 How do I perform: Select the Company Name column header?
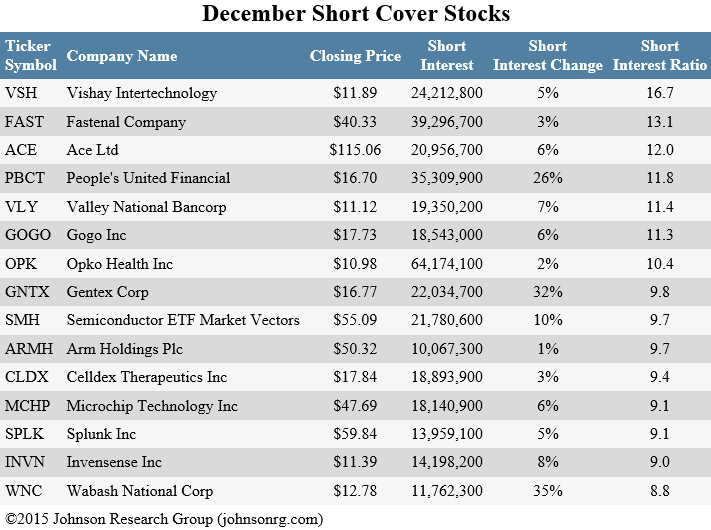coord(120,56)
